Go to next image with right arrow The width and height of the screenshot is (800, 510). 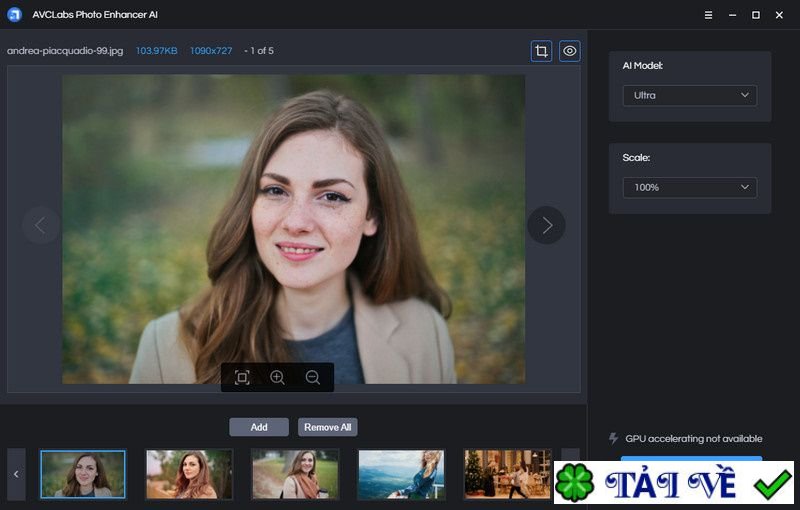click(x=546, y=225)
